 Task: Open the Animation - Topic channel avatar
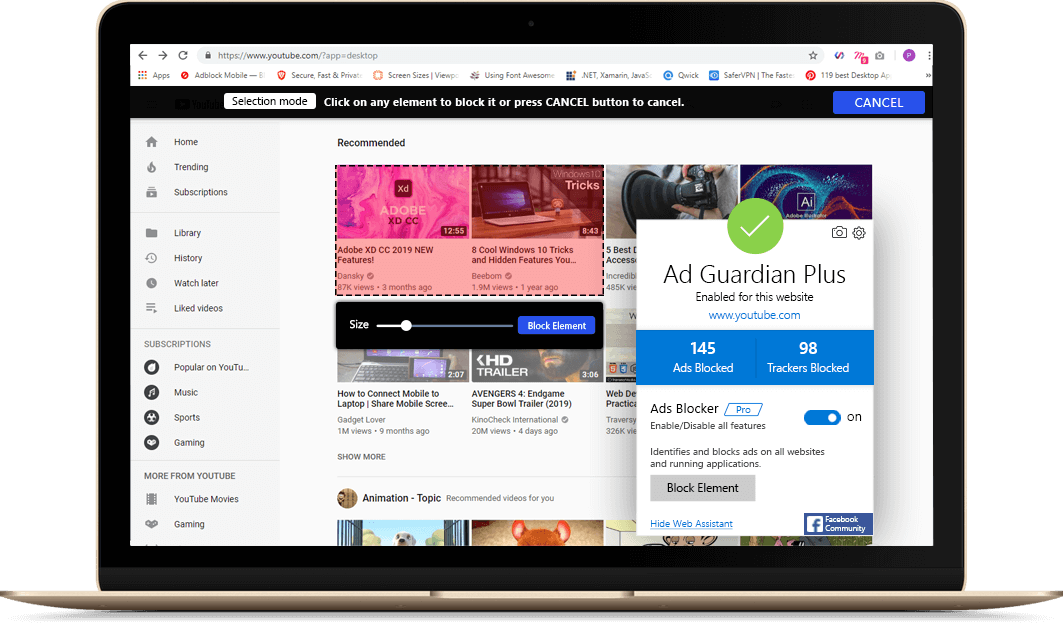[x=347, y=499]
